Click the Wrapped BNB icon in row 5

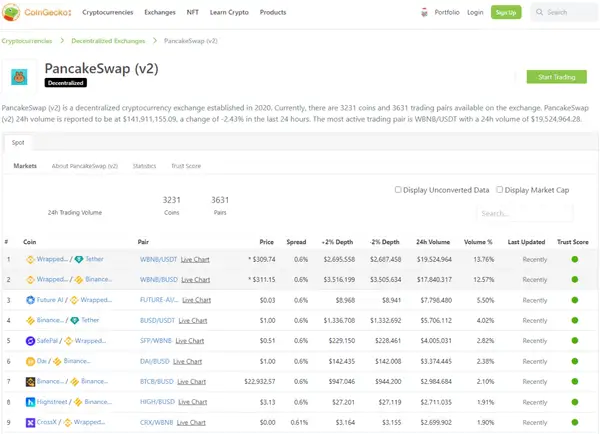click(68, 341)
